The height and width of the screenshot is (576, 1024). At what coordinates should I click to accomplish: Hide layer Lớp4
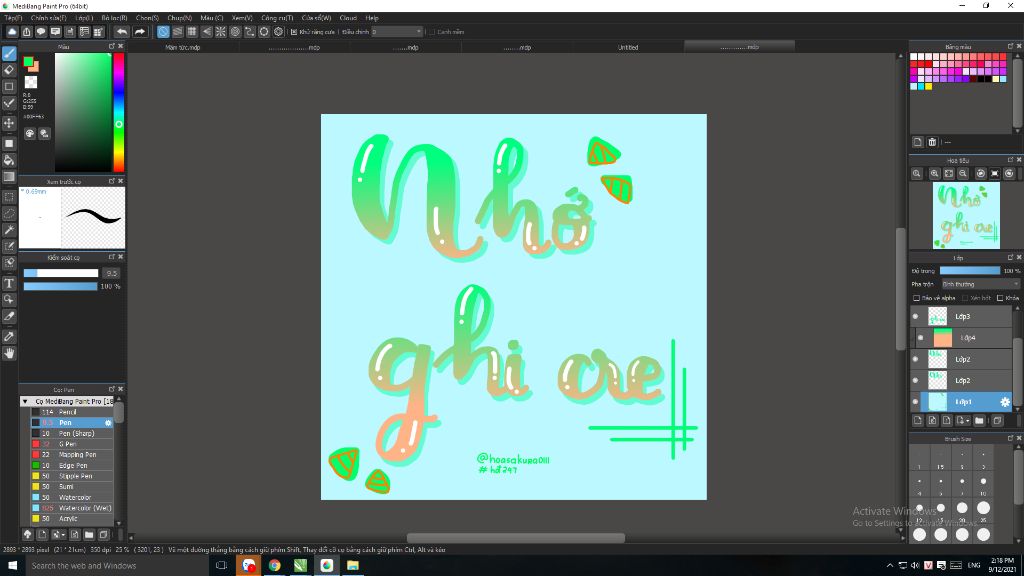921,338
